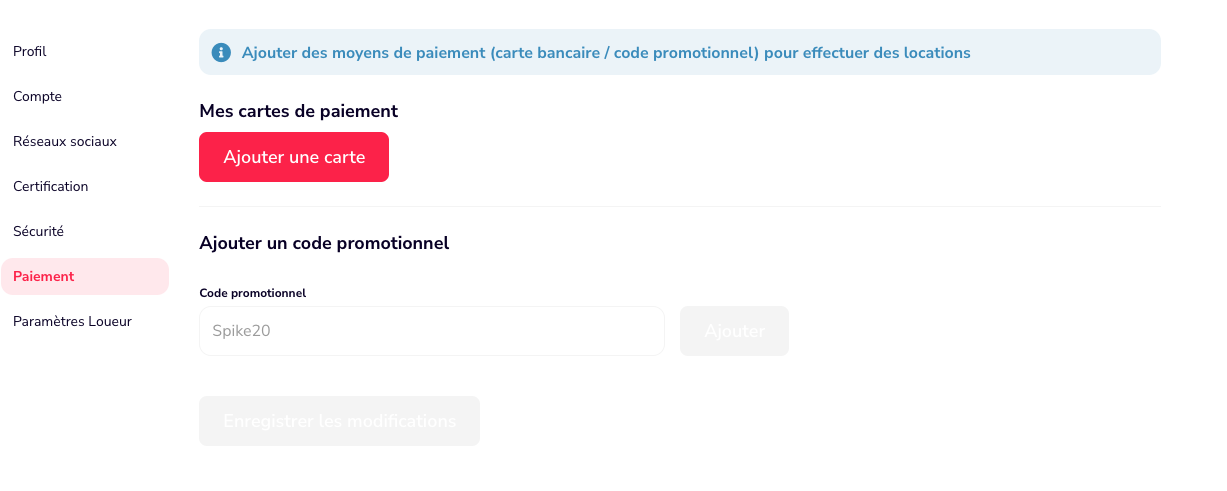Screen dimensions: 1227x491
Task: Focus the Code promotionnel input field
Action: point(432,331)
